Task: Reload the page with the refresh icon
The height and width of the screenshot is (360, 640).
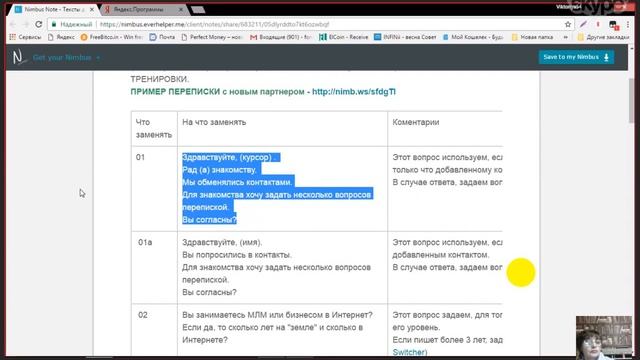Action: coord(38,24)
